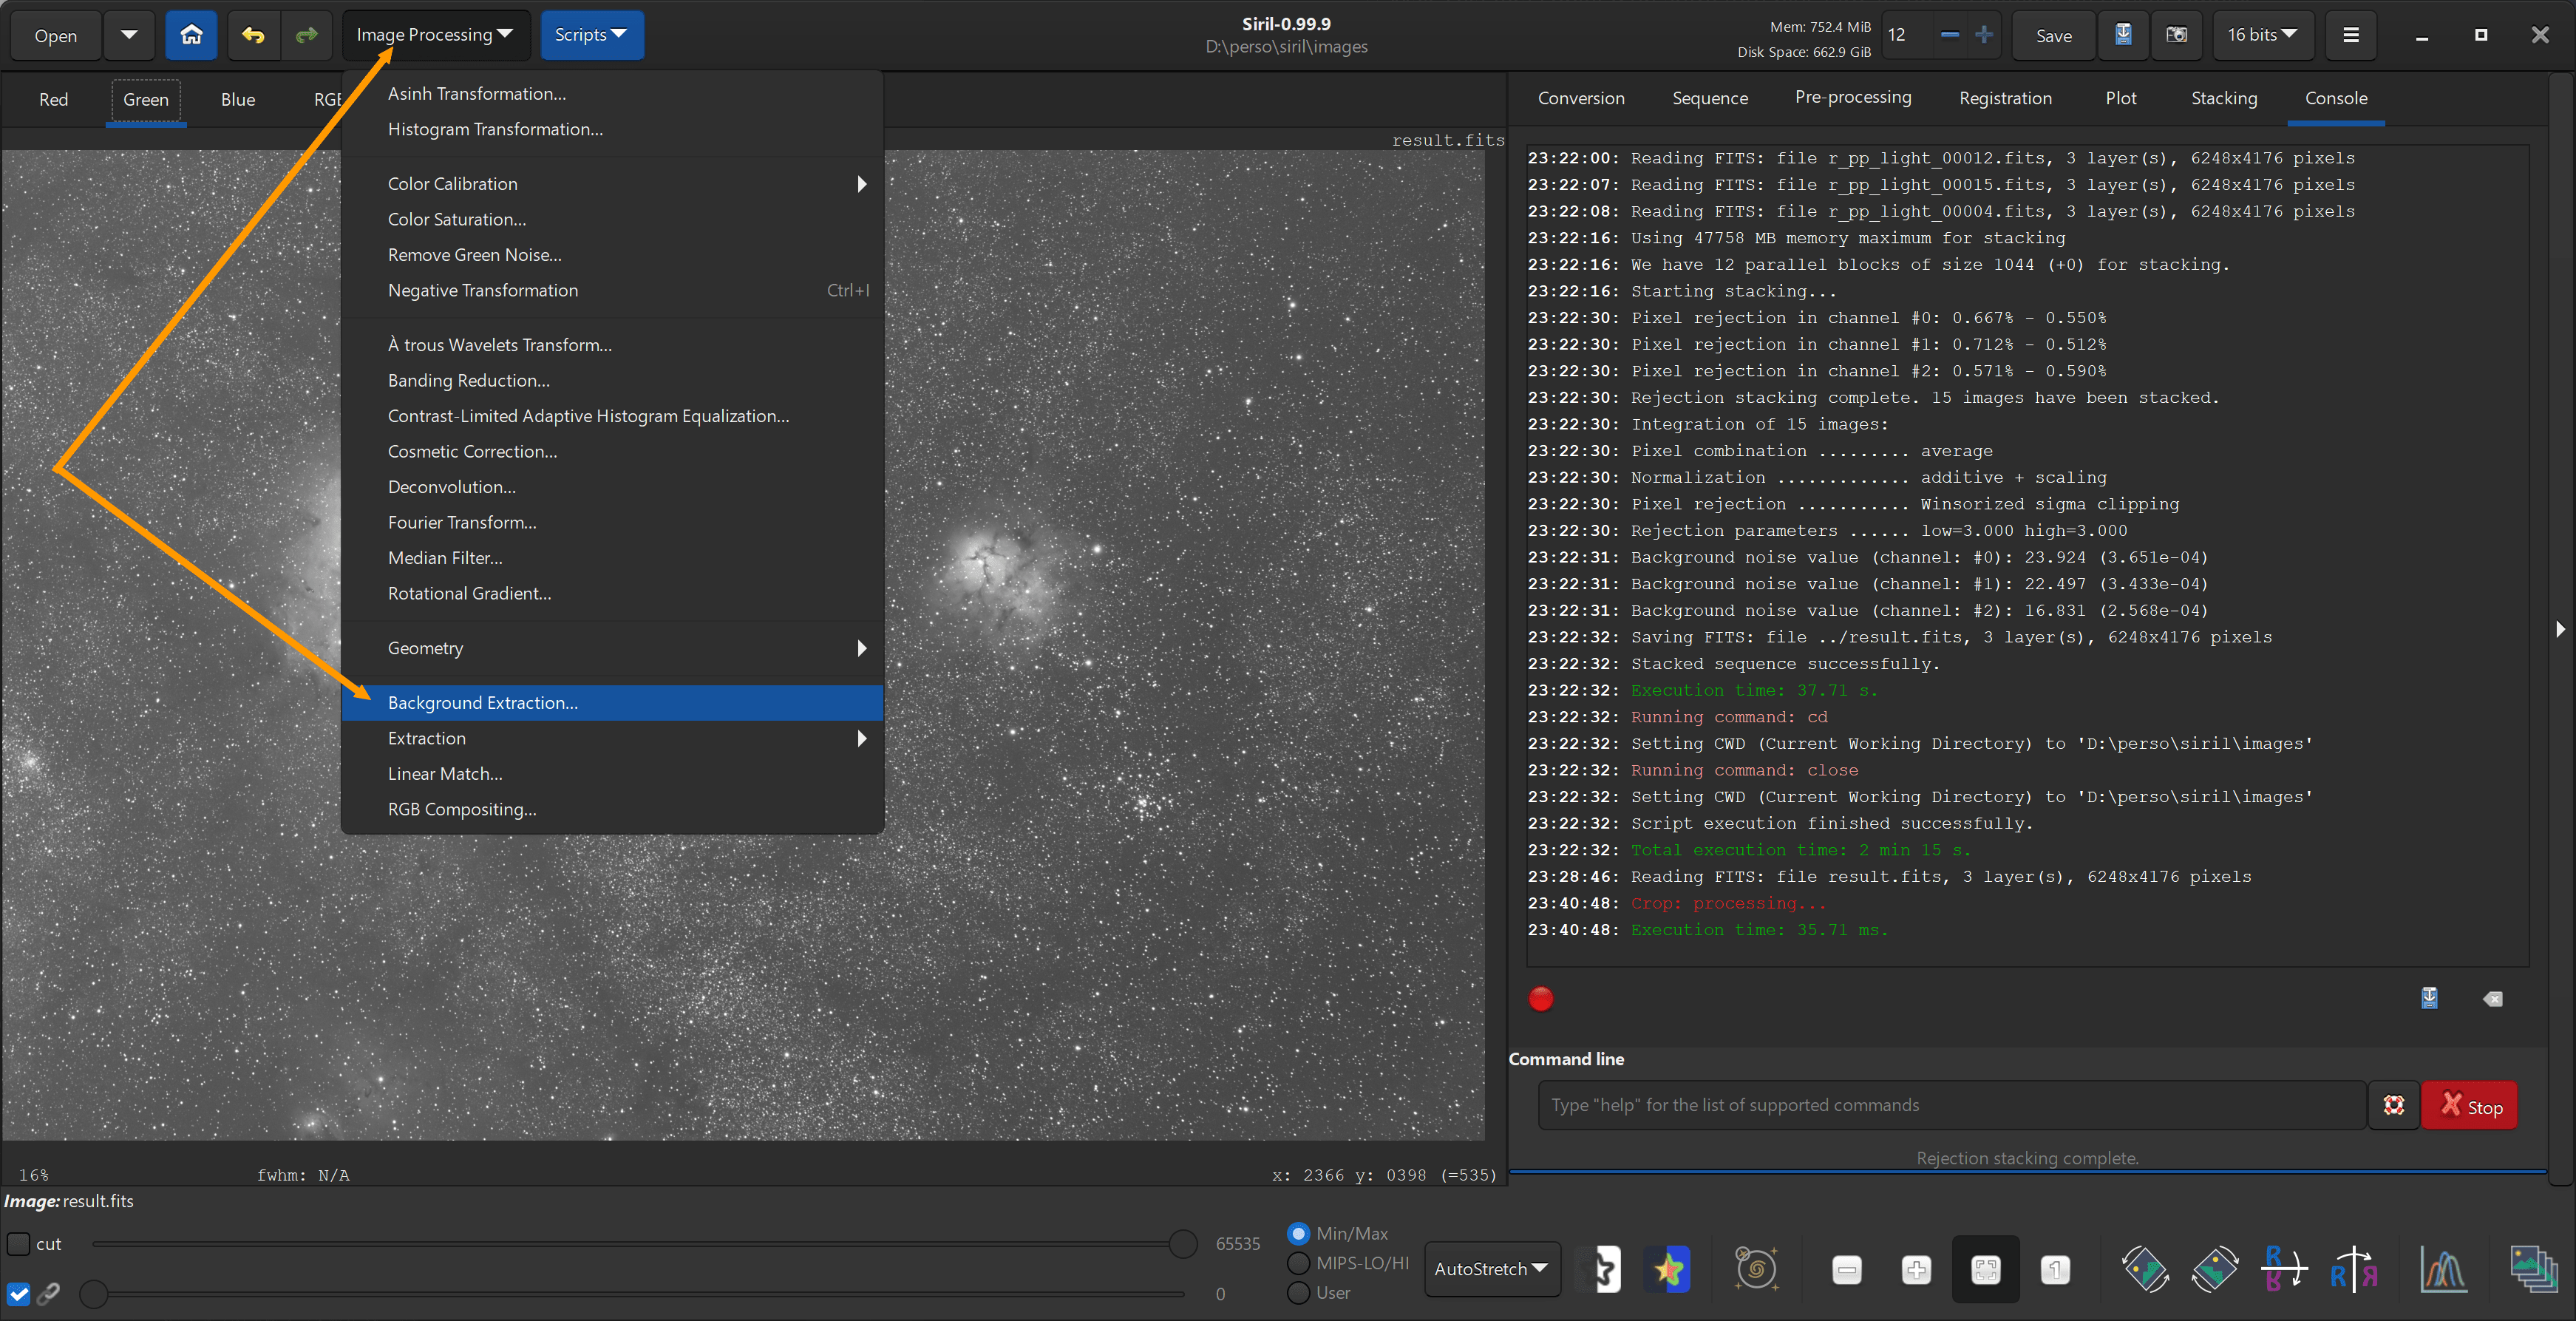Click the Save button
This screenshot has height=1321, width=2576.
(x=2053, y=36)
